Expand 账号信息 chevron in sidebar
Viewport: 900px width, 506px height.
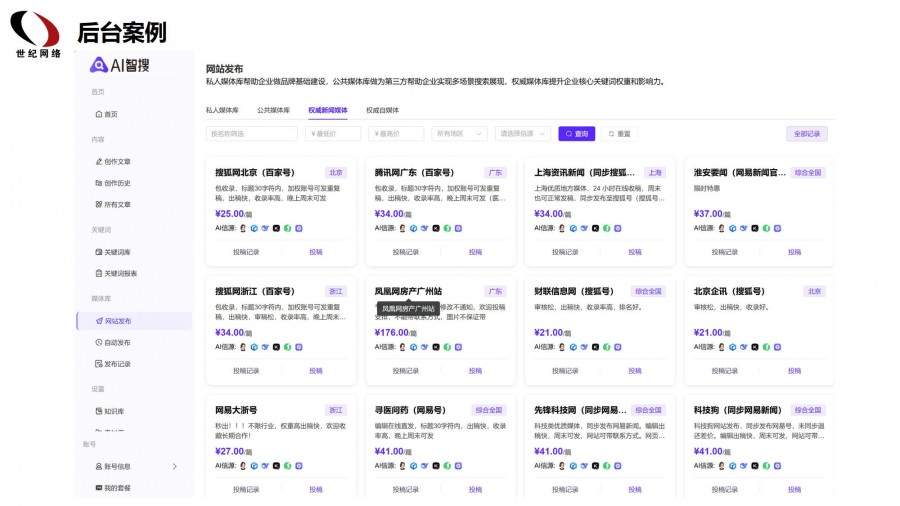point(175,466)
